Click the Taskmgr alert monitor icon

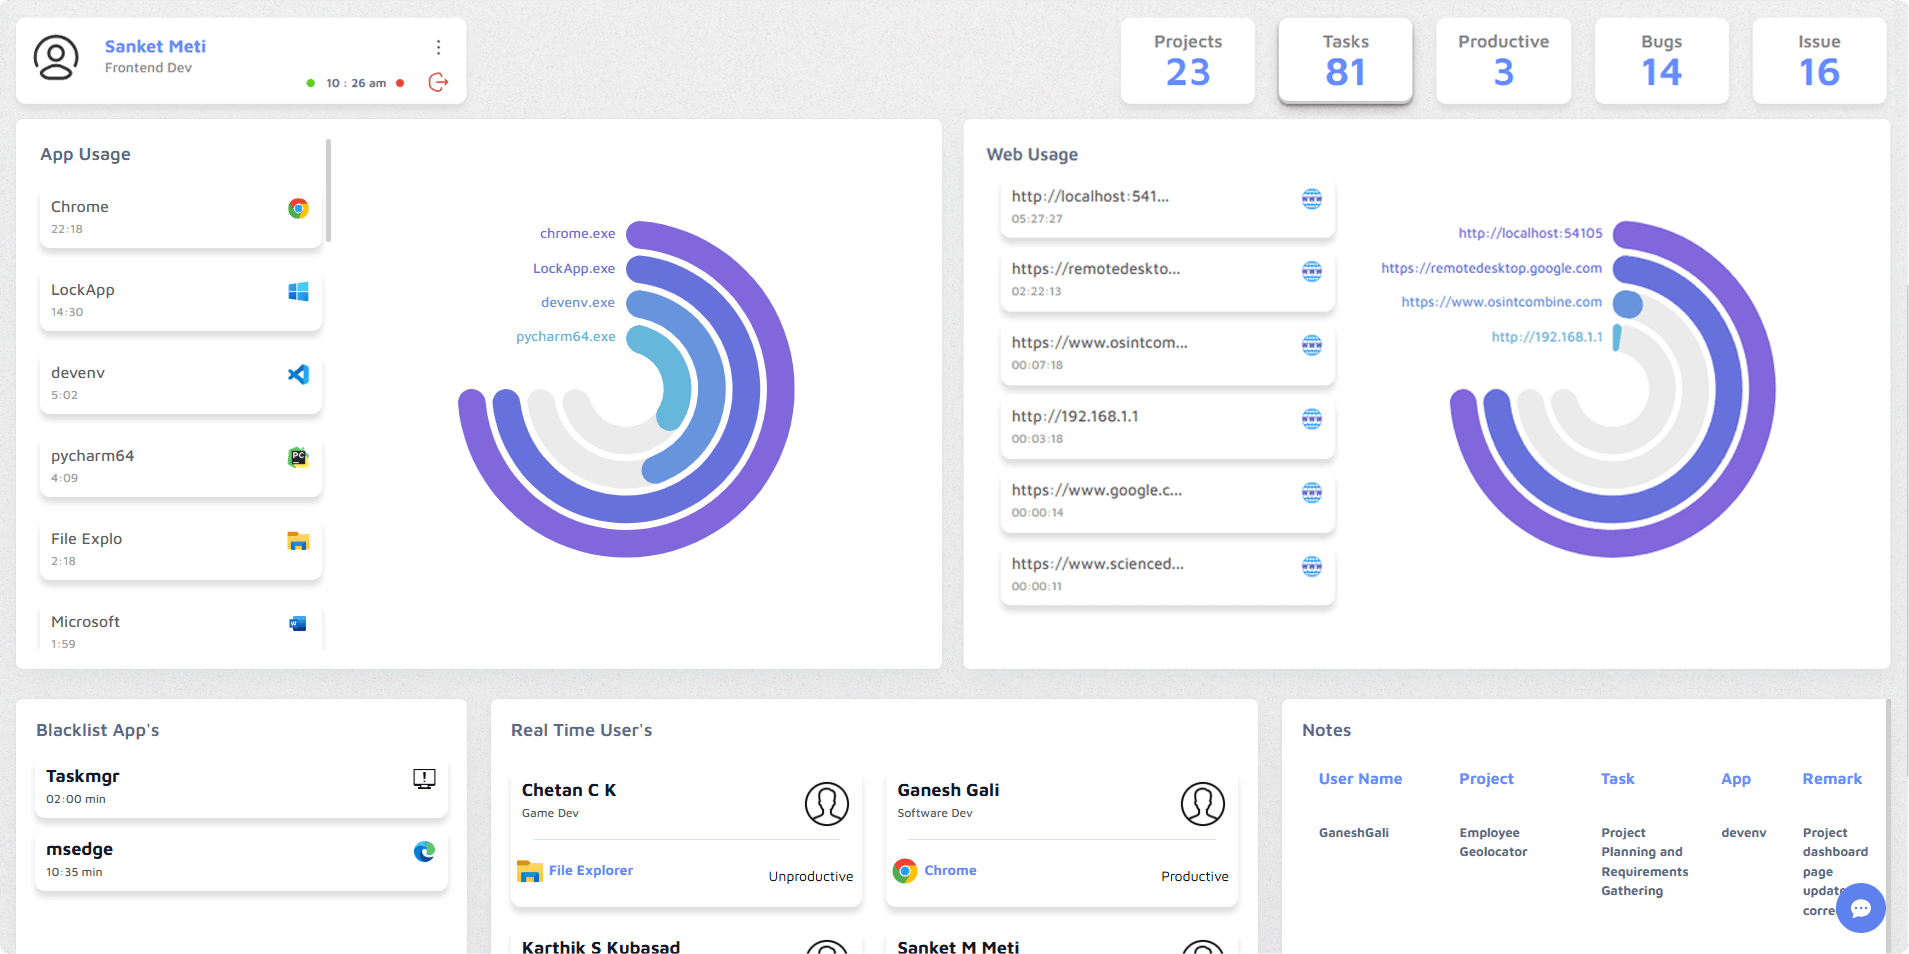click(424, 779)
